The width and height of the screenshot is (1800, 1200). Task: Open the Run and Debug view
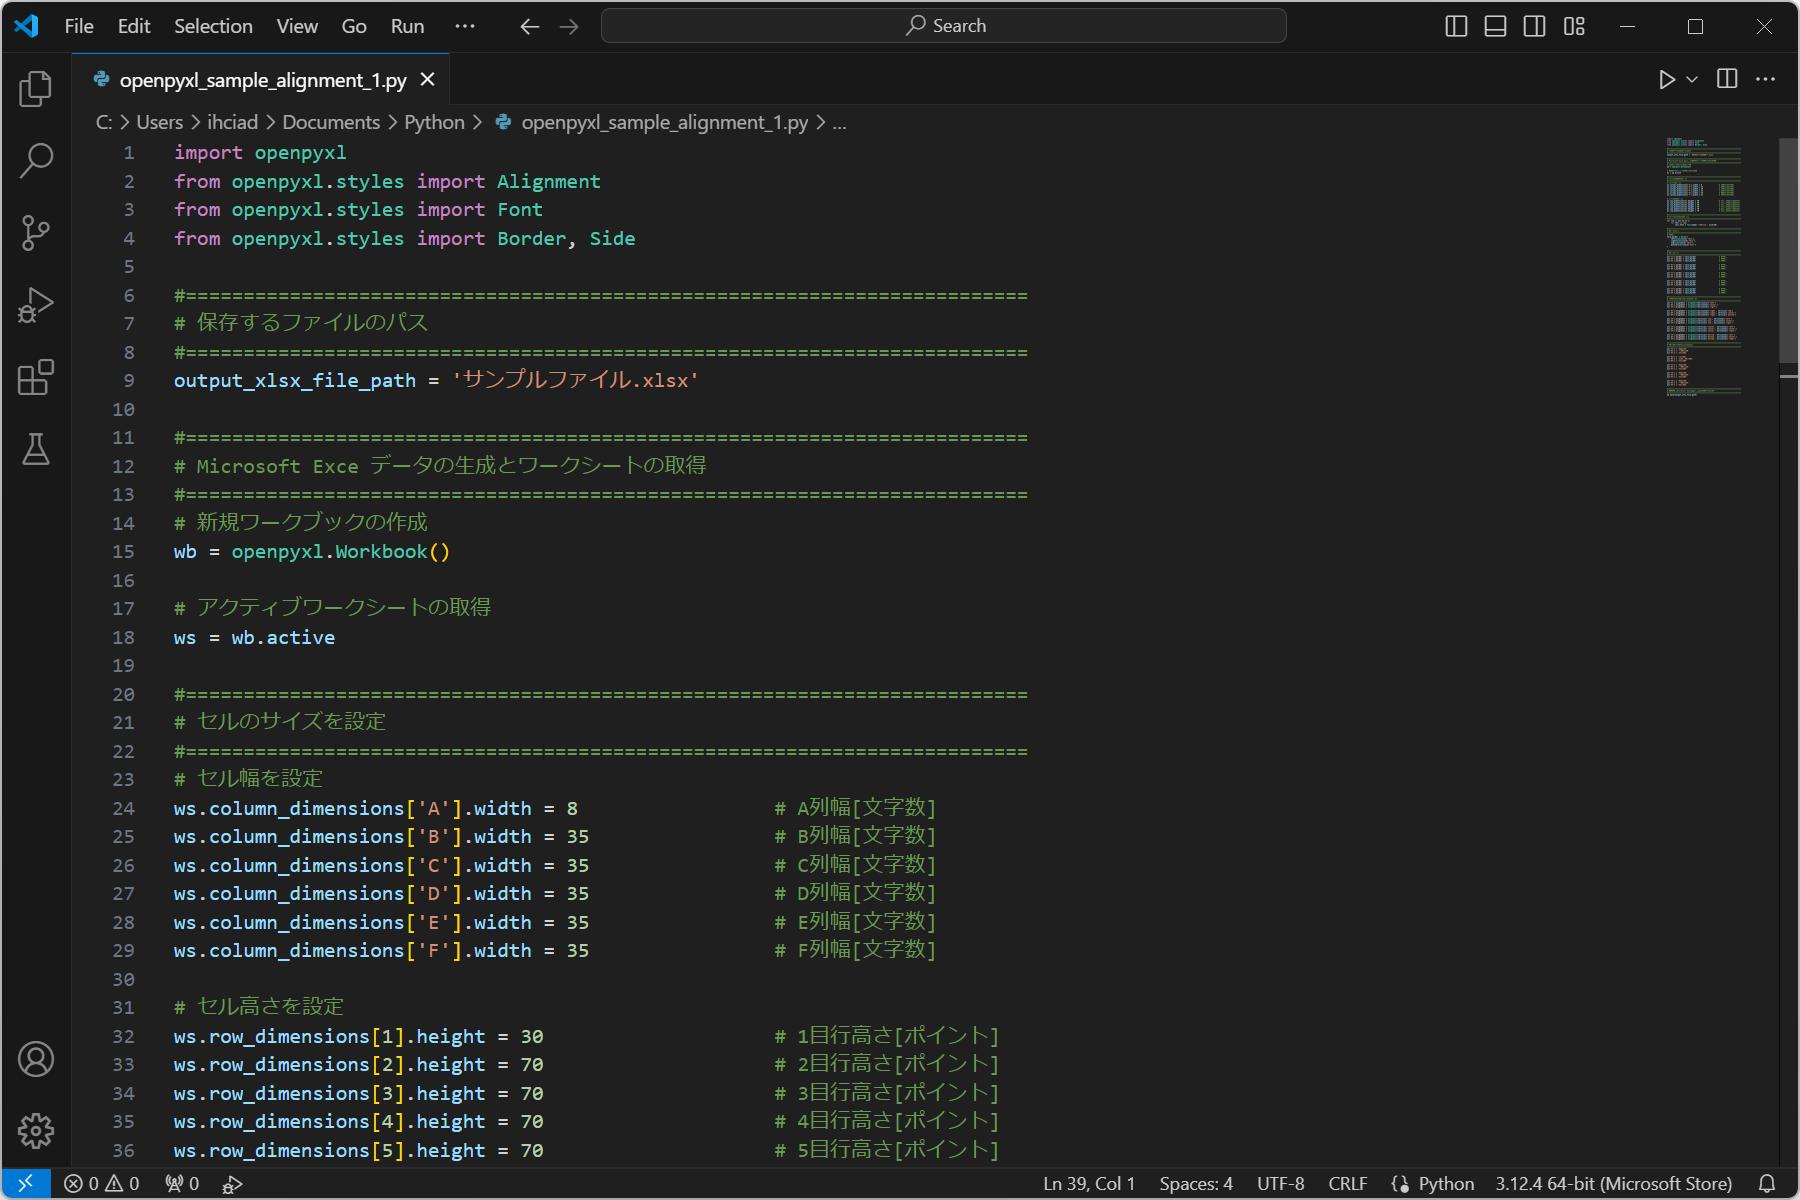tap(36, 305)
